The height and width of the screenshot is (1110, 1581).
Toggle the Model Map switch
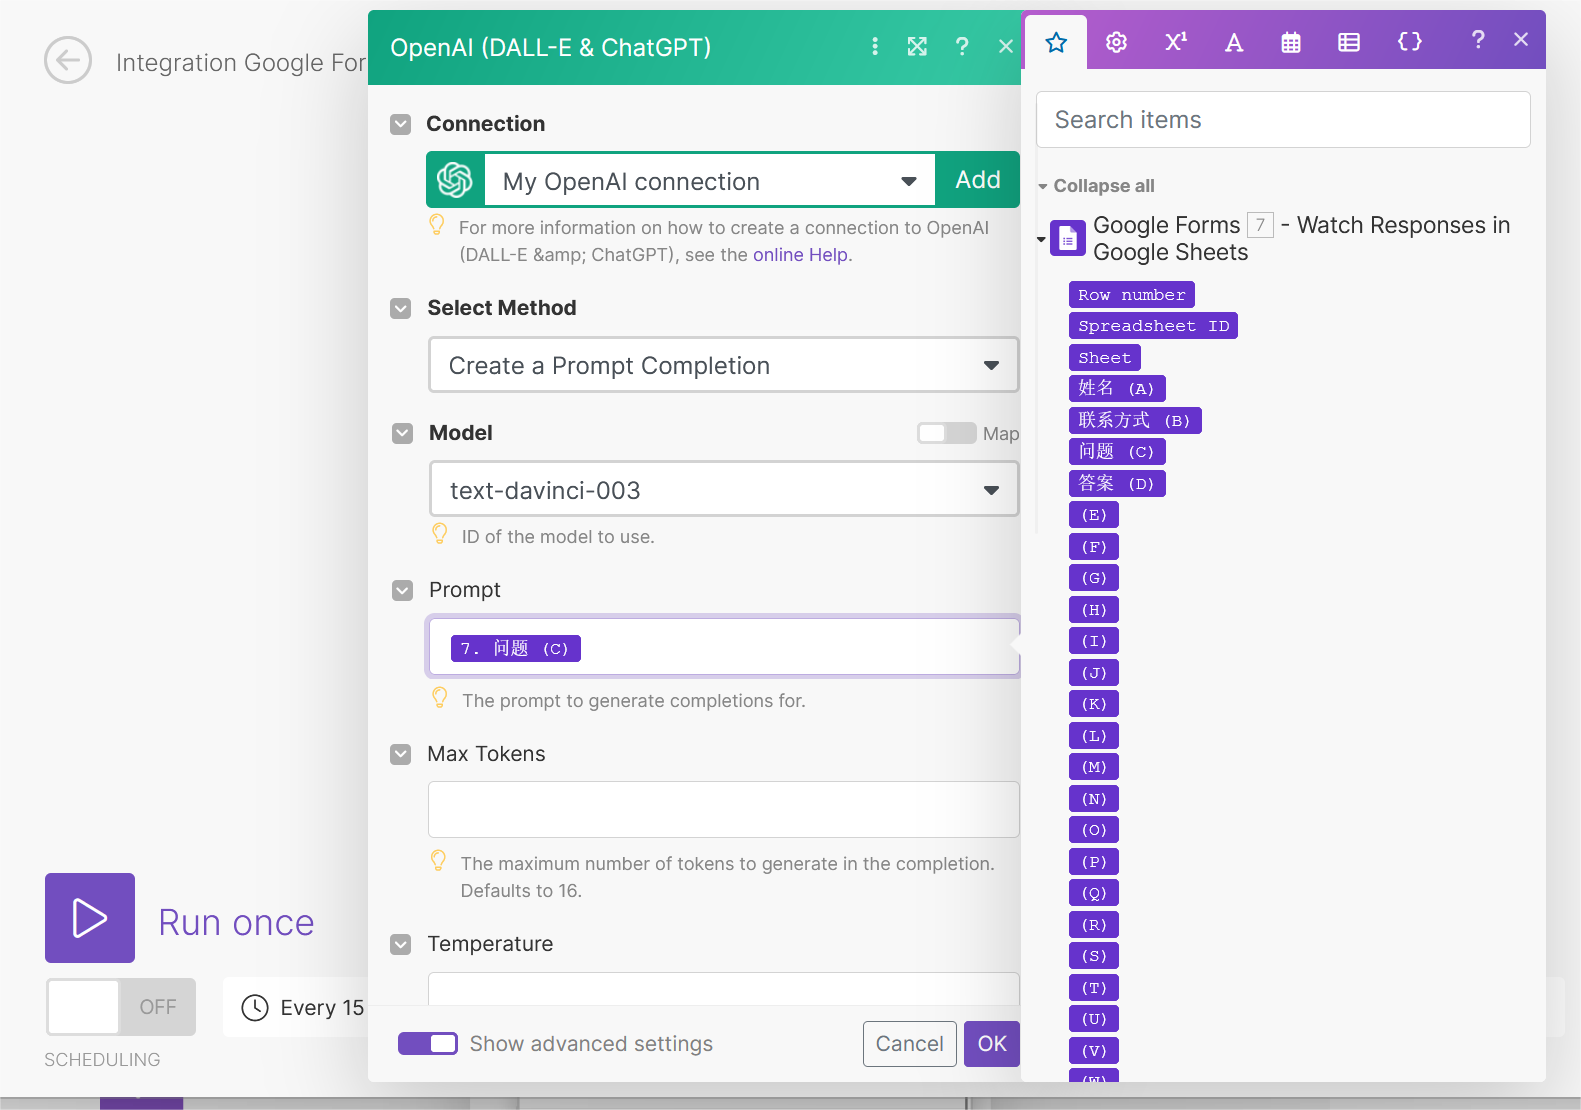point(946,433)
